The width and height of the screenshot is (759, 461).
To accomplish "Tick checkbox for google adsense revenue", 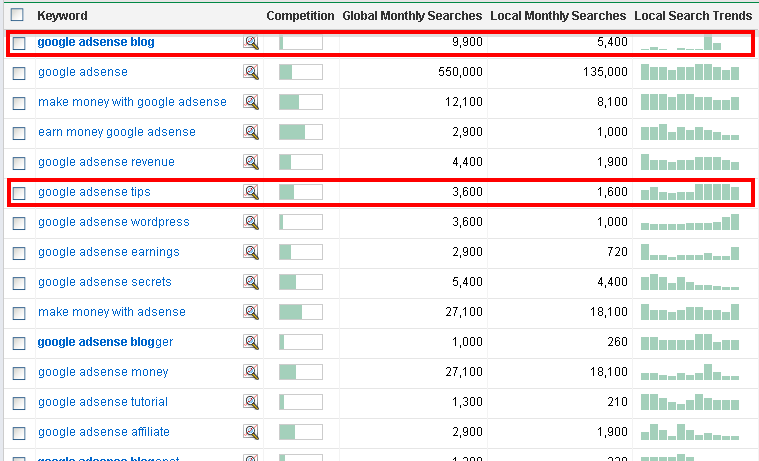I will pos(19,164).
